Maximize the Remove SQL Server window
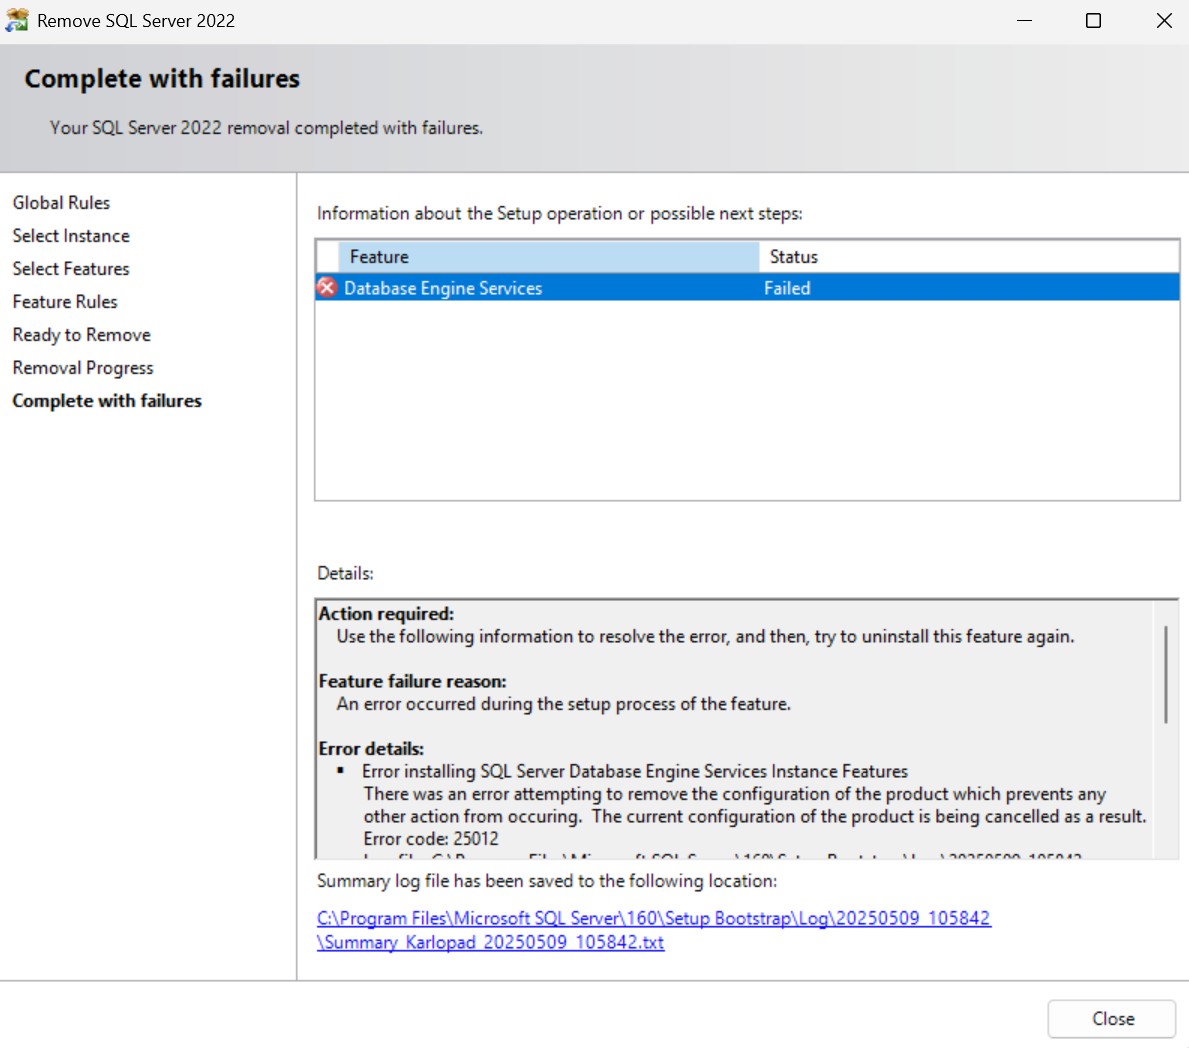Screen dimensions: 1189x1048 [1093, 20]
